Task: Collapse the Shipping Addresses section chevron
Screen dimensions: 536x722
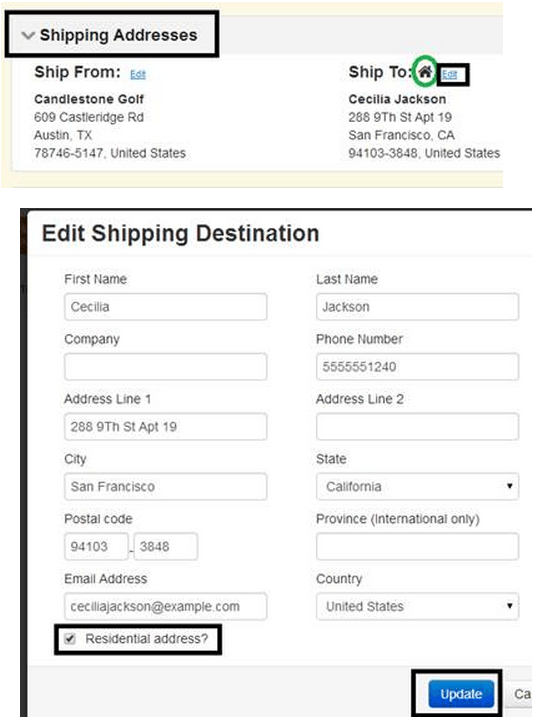Action: pos(28,35)
